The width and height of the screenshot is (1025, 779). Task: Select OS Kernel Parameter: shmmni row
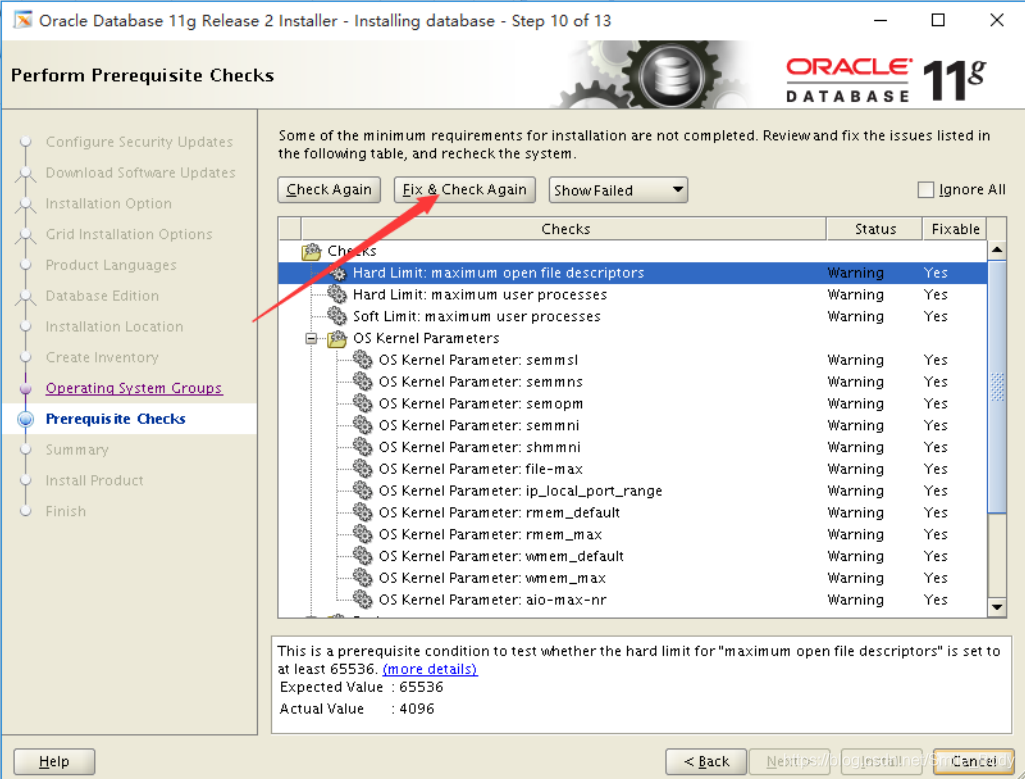pyautogui.click(x=633, y=447)
